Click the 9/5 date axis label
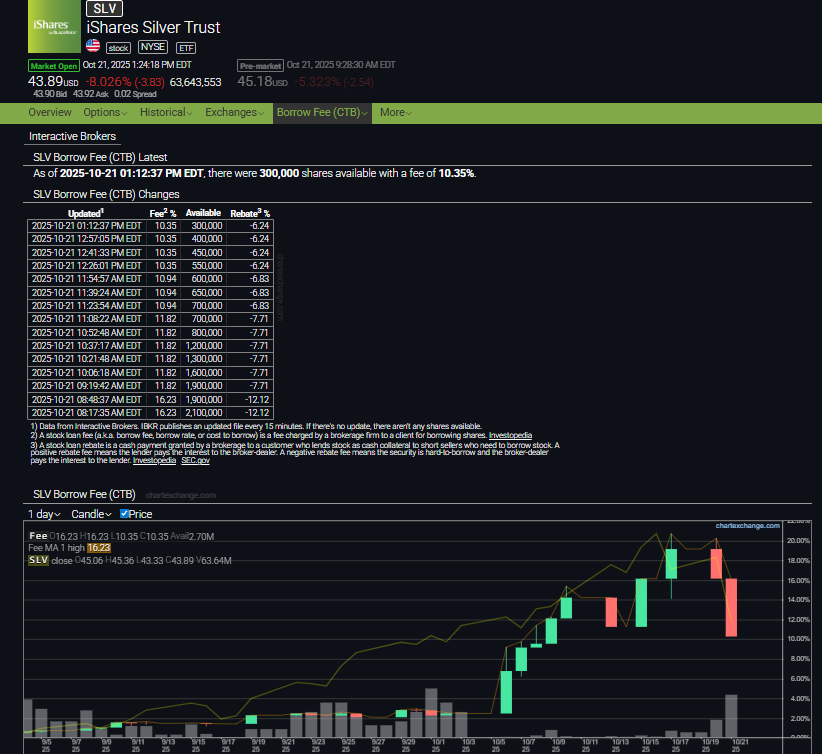The width and height of the screenshot is (822, 754). click(46, 745)
